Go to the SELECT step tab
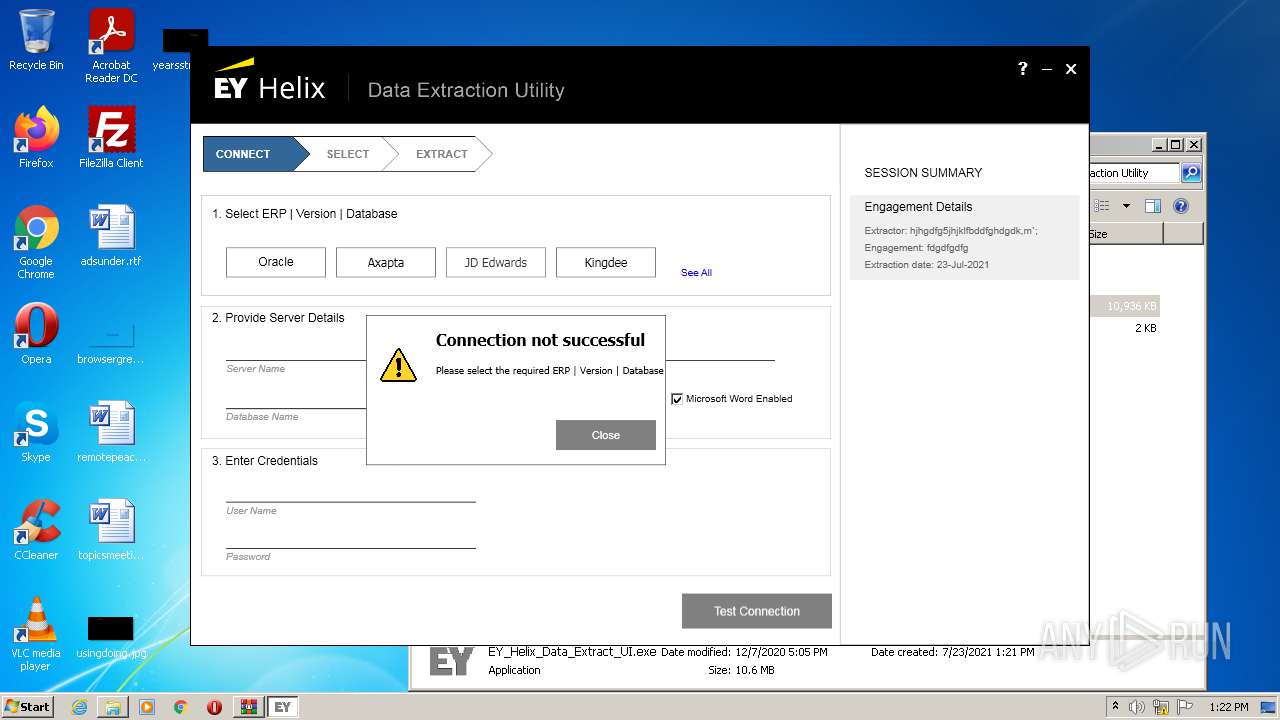 click(348, 154)
